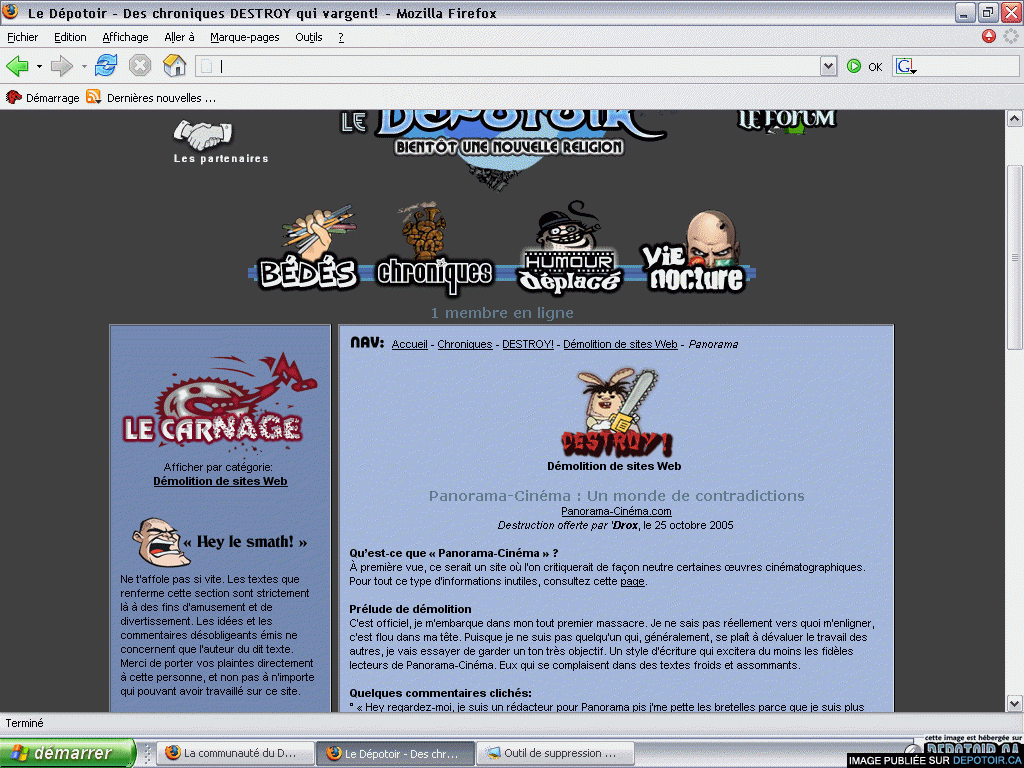The height and width of the screenshot is (768, 1024).
Task: Click the 'Panorama-Cinéma : Un monde de contradictions' heading
Action: [616, 496]
